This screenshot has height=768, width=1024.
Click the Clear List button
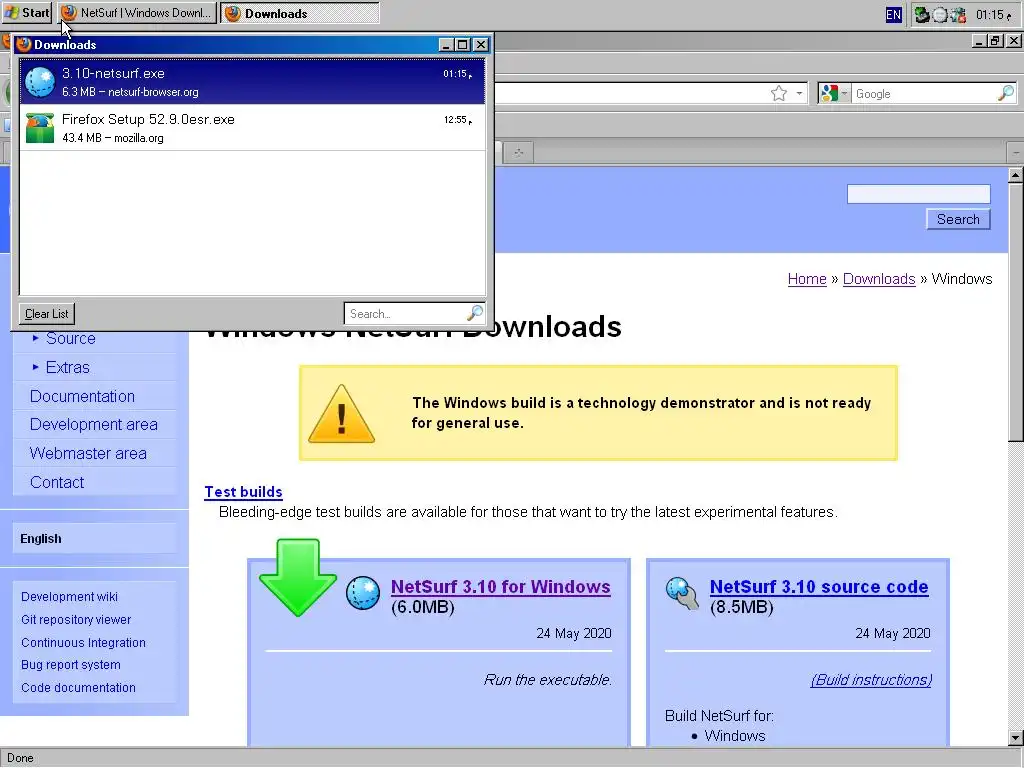point(46,313)
